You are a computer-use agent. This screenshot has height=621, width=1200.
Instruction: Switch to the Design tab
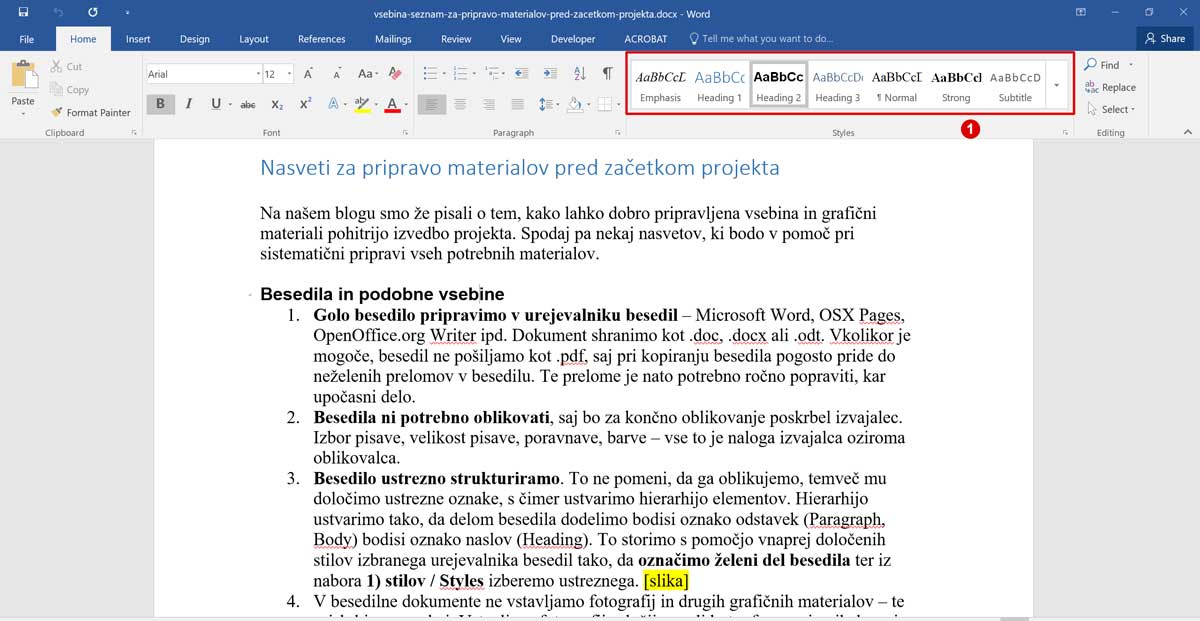[195, 39]
